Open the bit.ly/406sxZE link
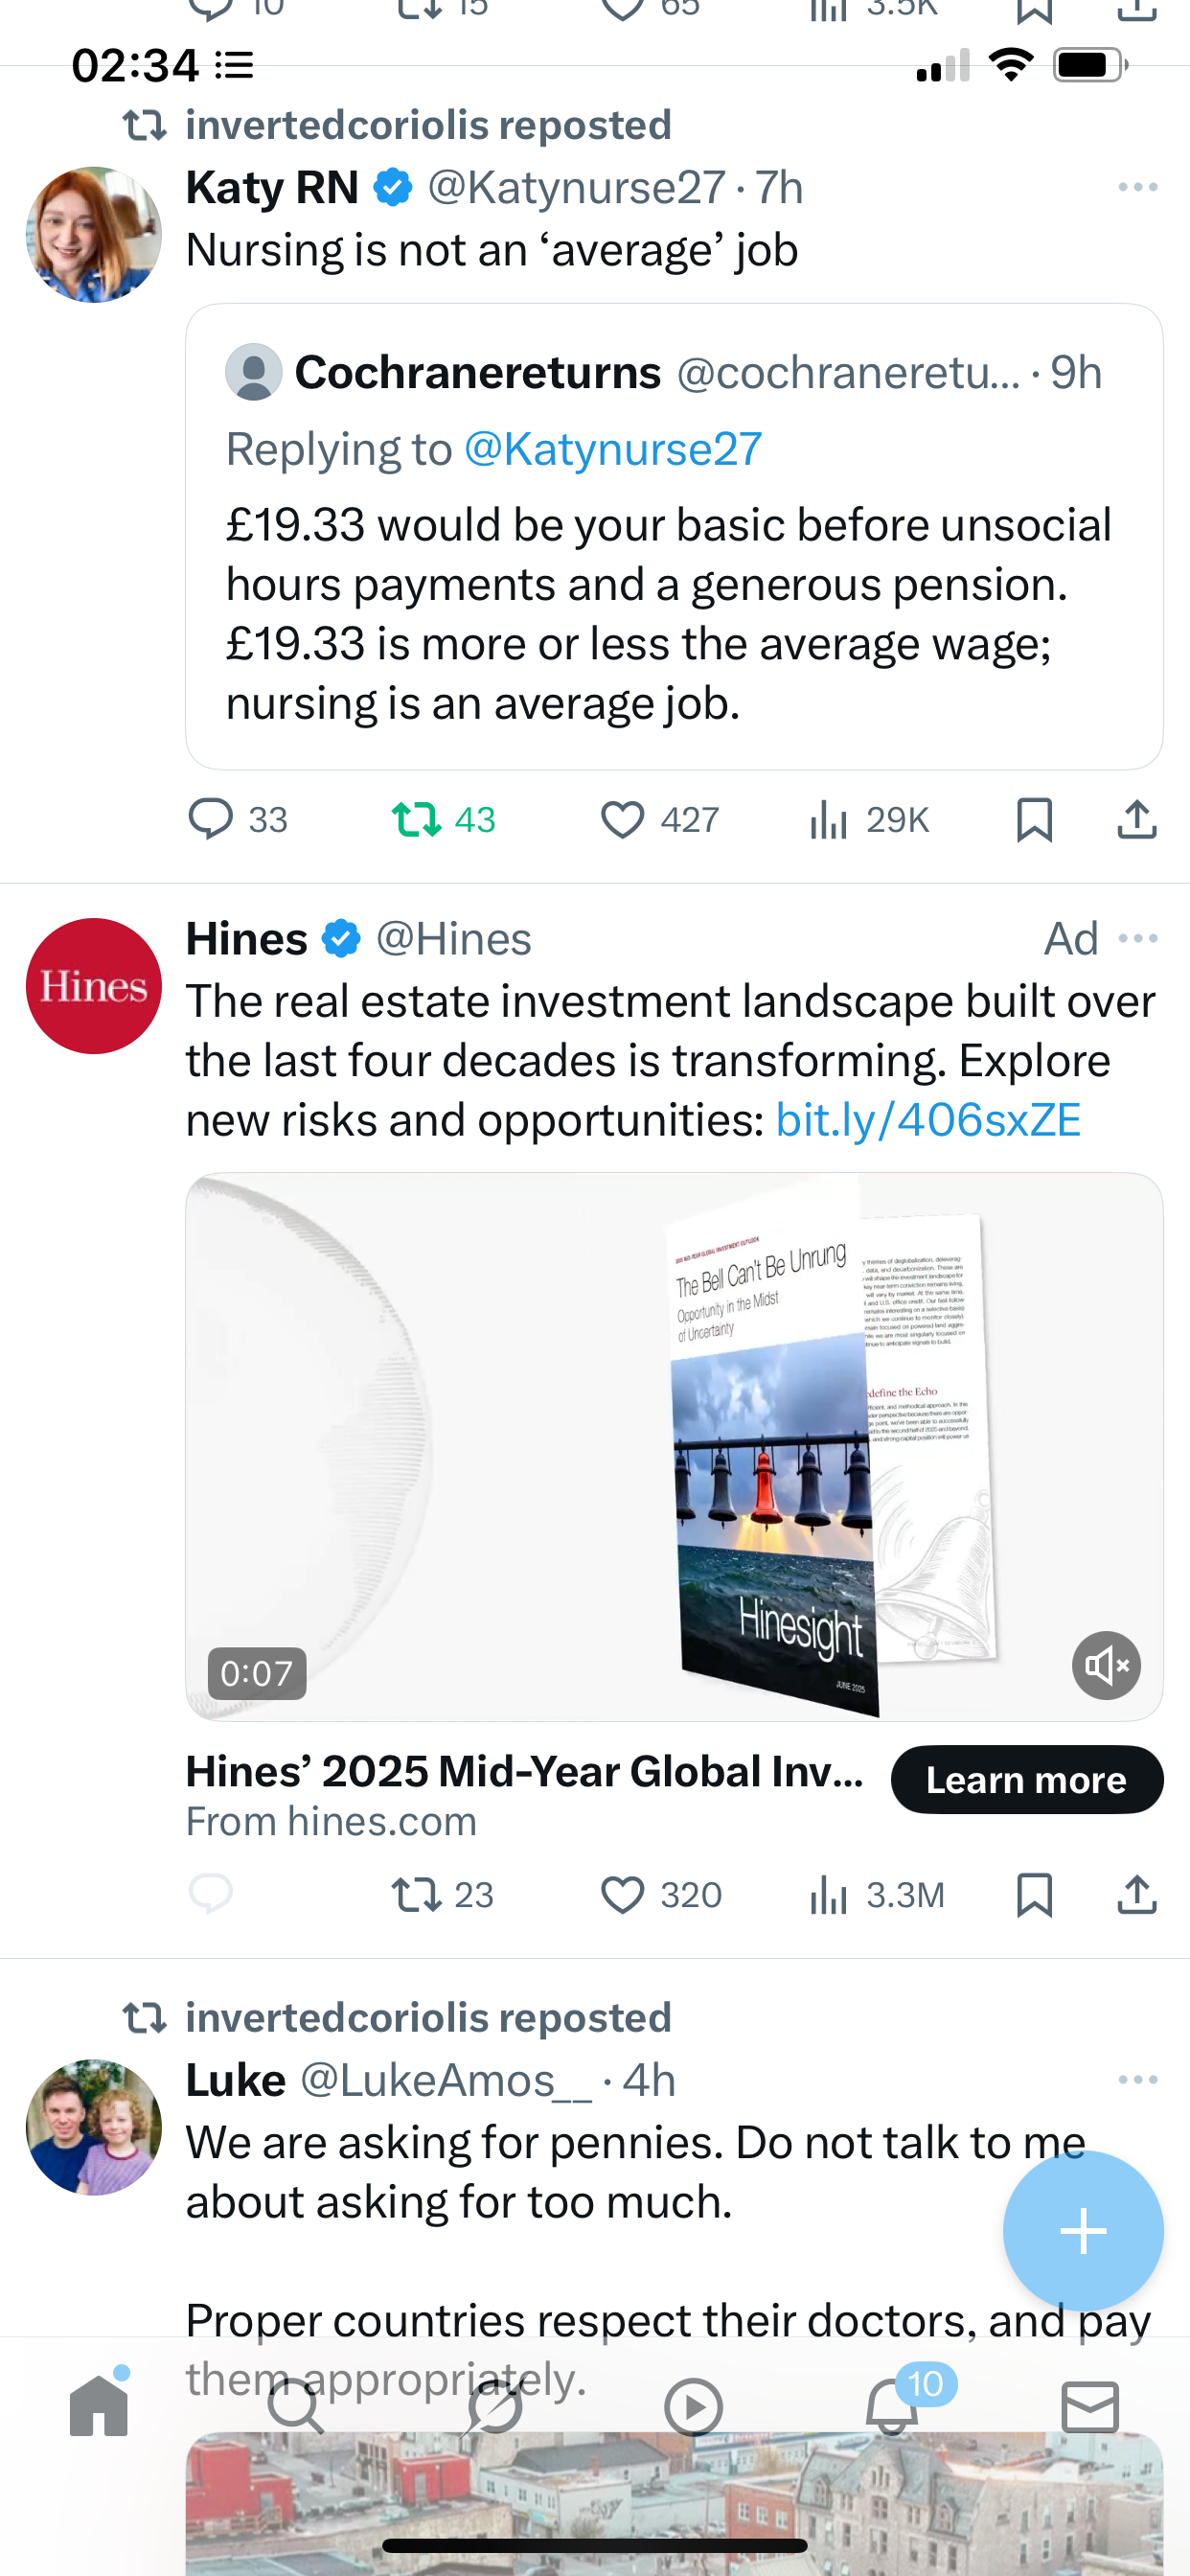Image resolution: width=1190 pixels, height=2576 pixels. pos(928,1120)
